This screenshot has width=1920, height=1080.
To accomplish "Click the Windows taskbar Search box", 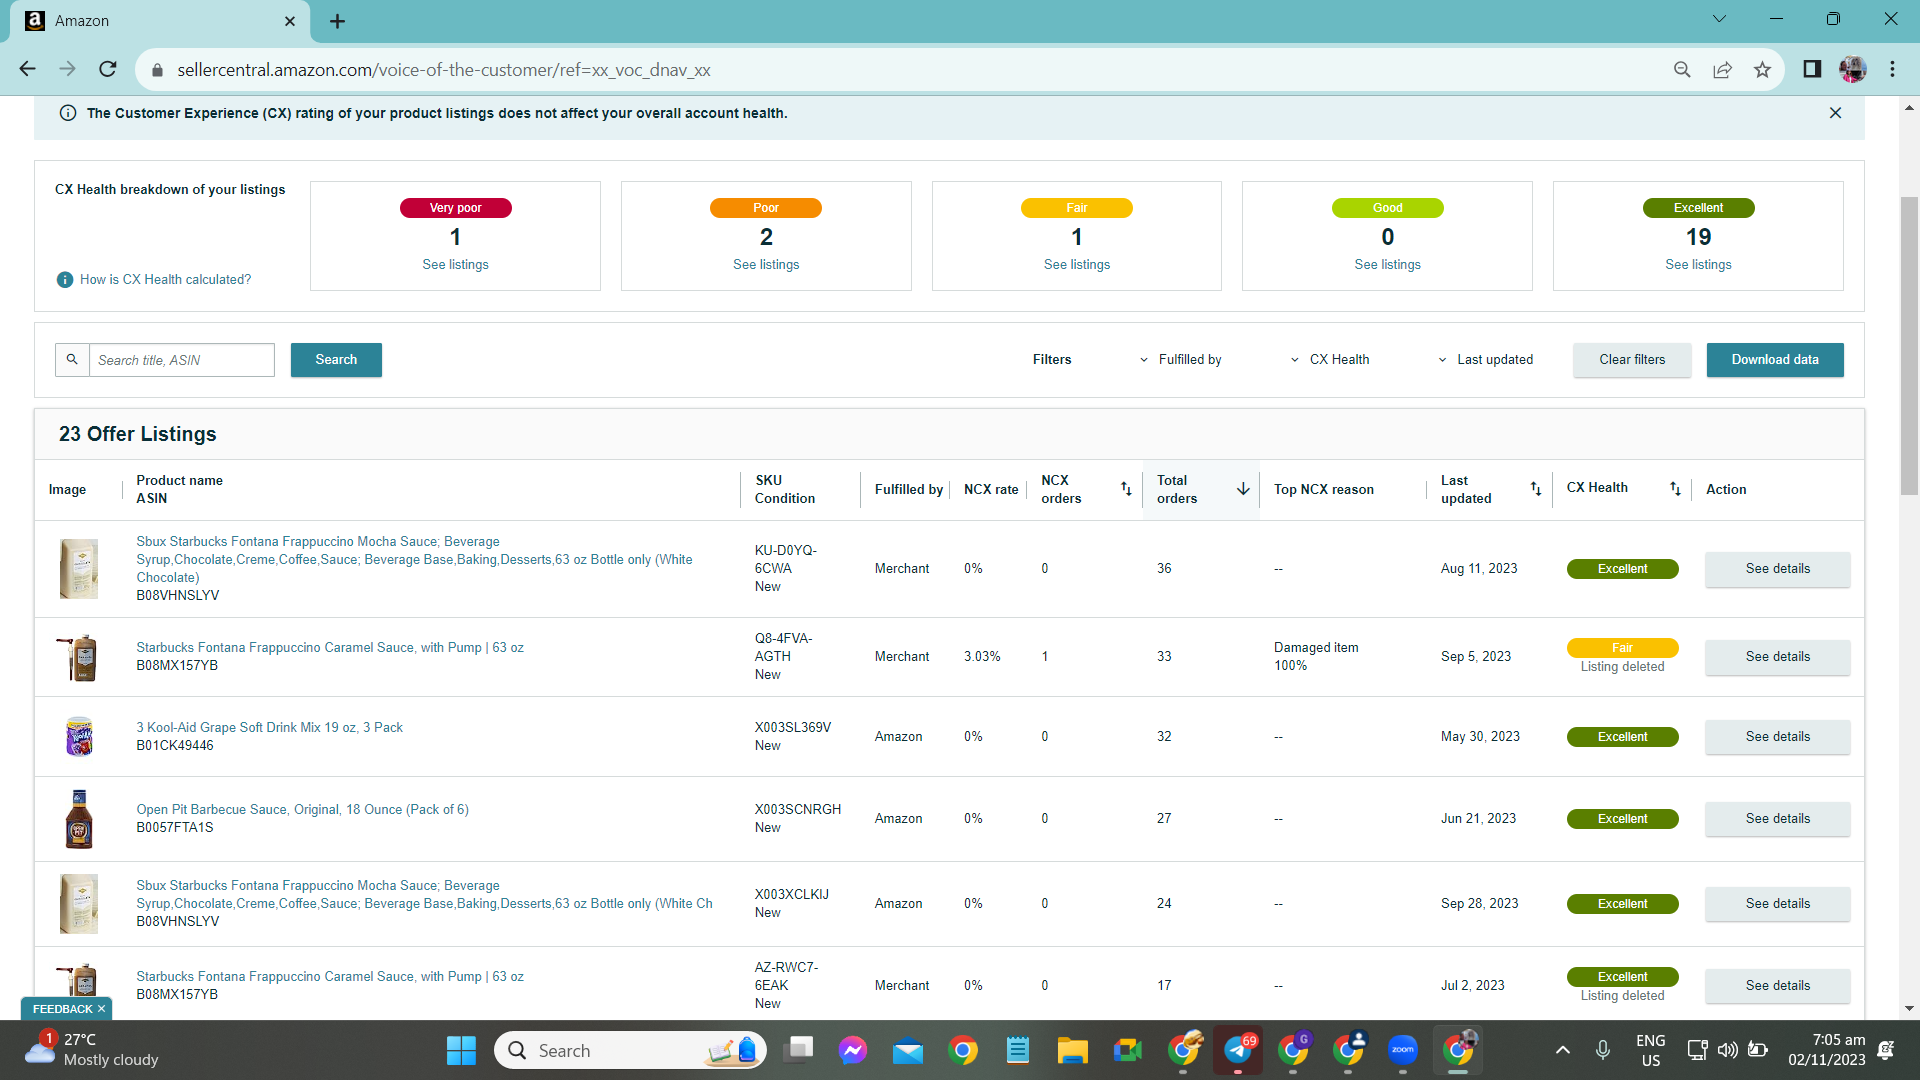I will coord(630,1050).
